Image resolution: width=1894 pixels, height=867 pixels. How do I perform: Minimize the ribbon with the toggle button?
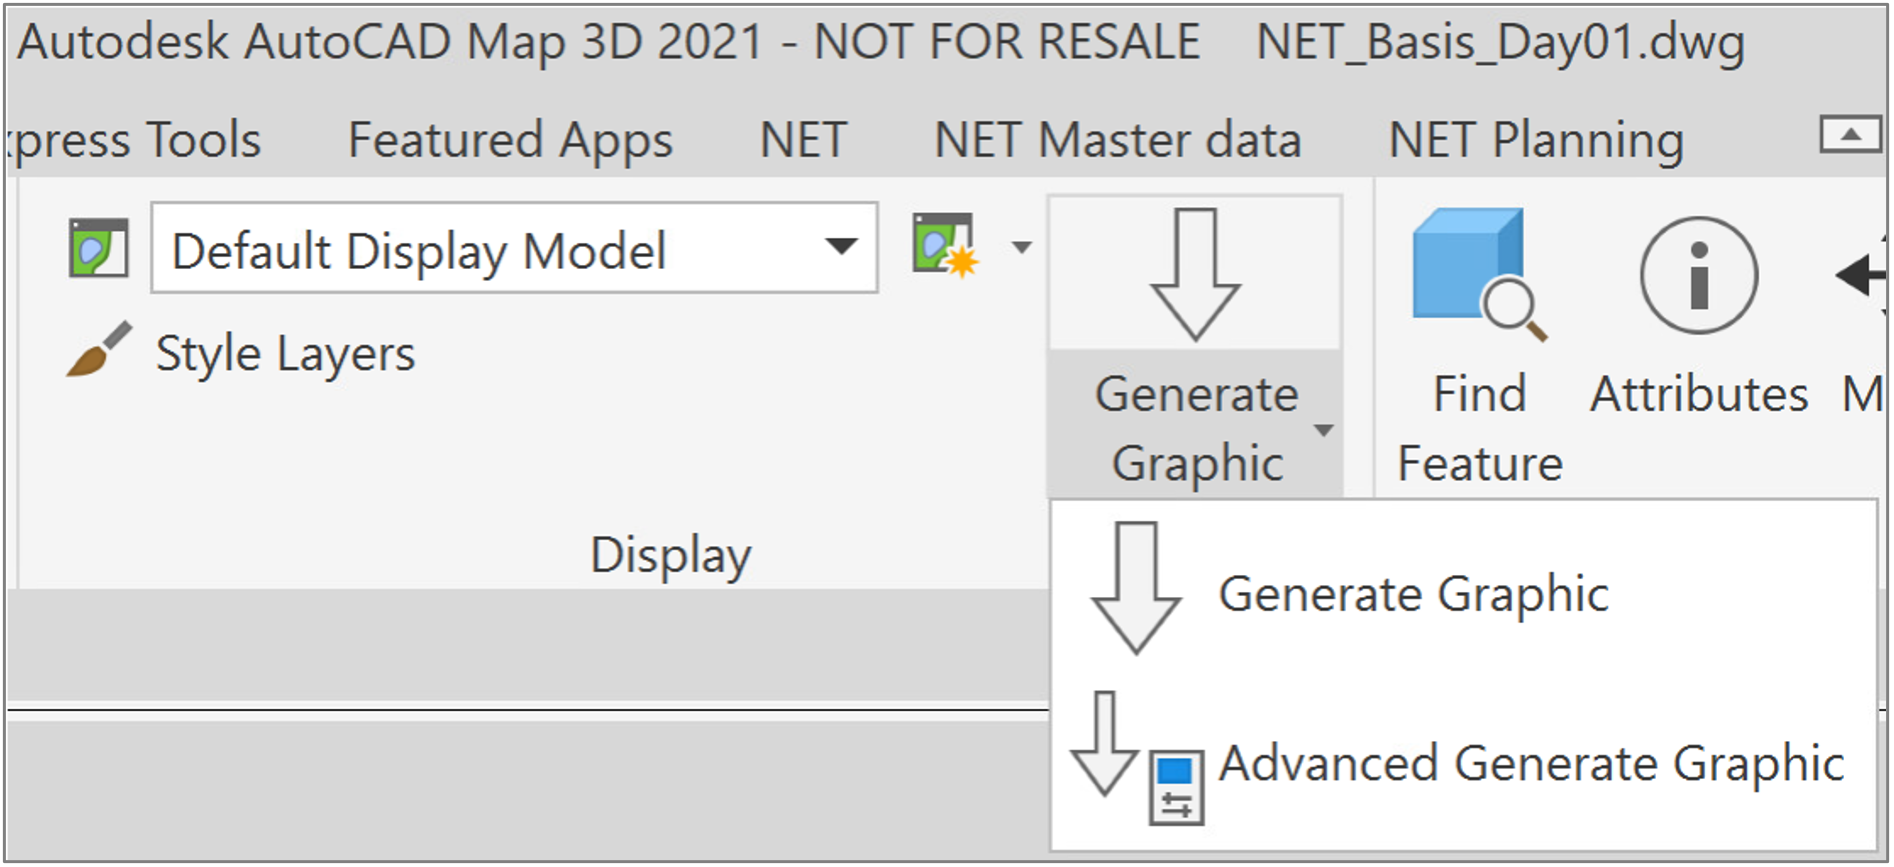coord(1850,134)
